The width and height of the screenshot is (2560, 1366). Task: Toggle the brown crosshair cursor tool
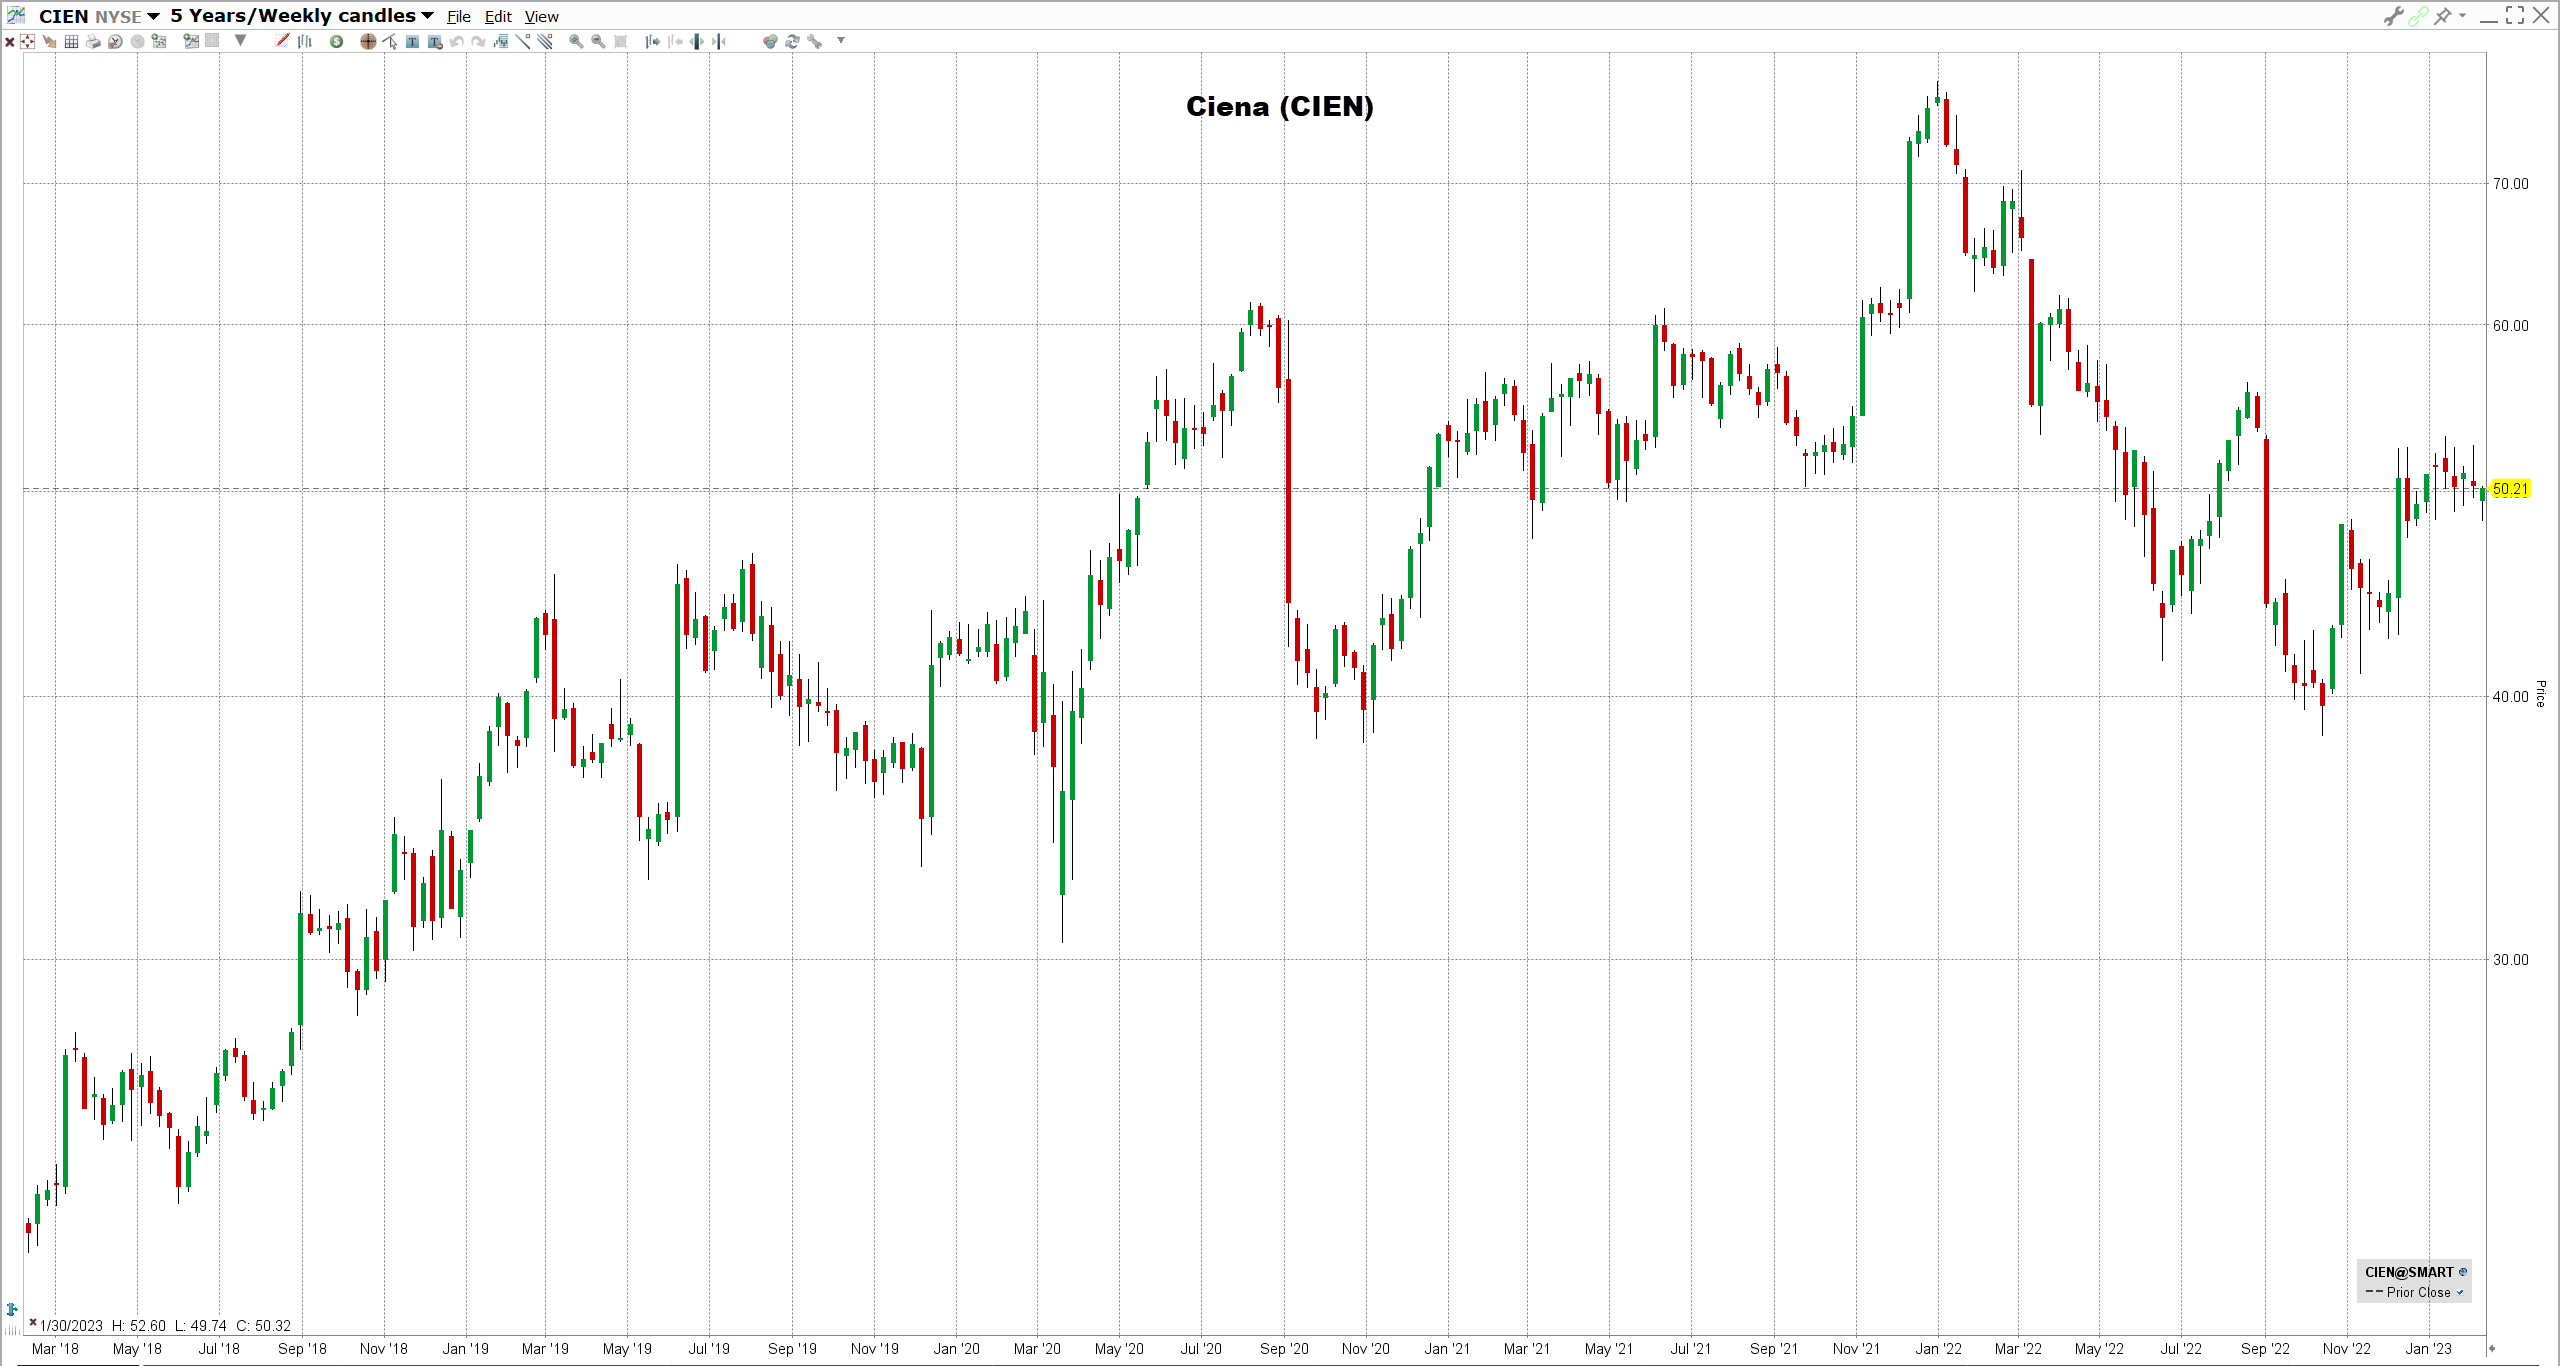(x=368, y=41)
